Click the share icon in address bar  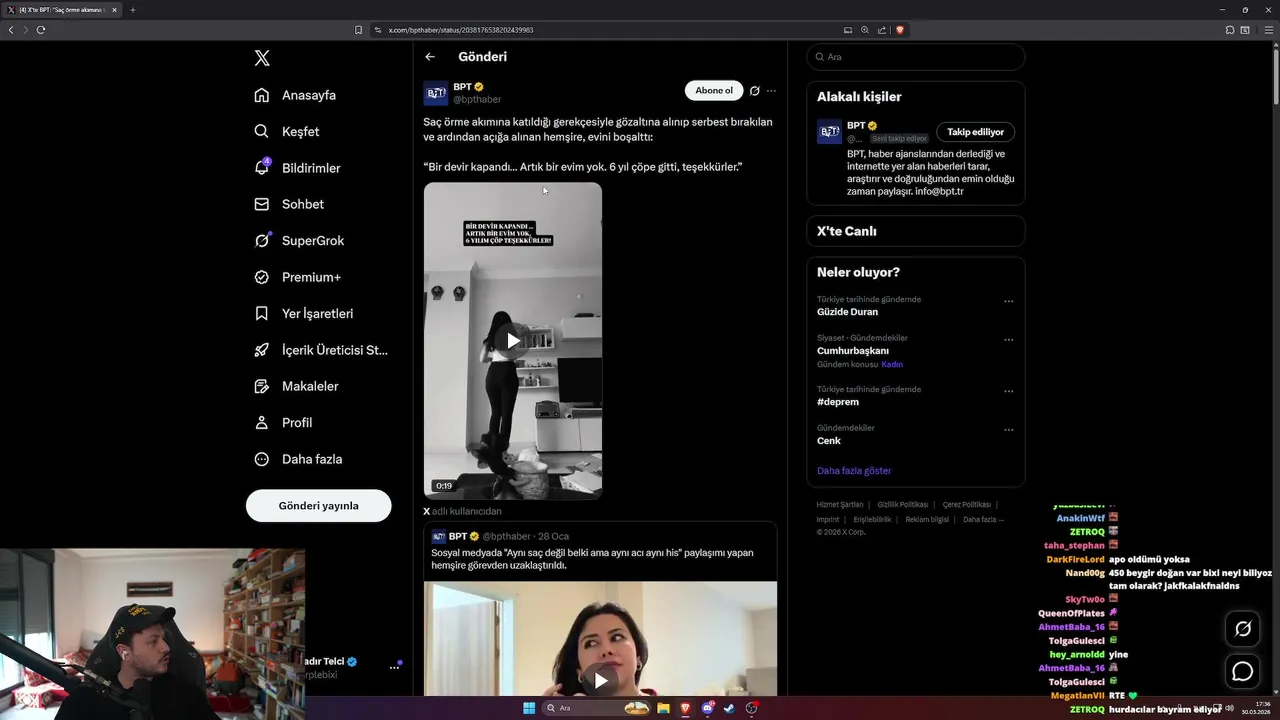coord(882,30)
